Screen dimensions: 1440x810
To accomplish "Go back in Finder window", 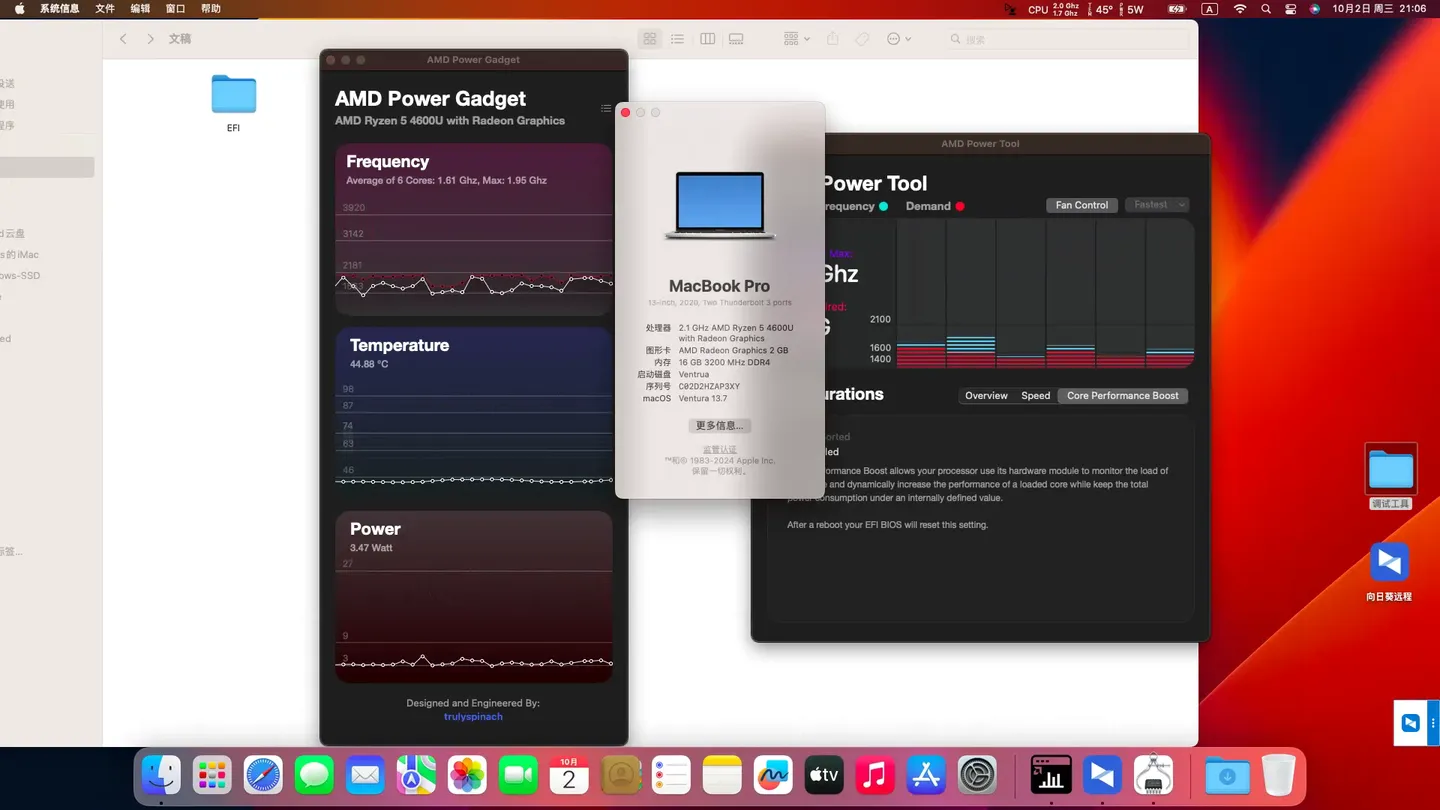I will click(x=123, y=39).
